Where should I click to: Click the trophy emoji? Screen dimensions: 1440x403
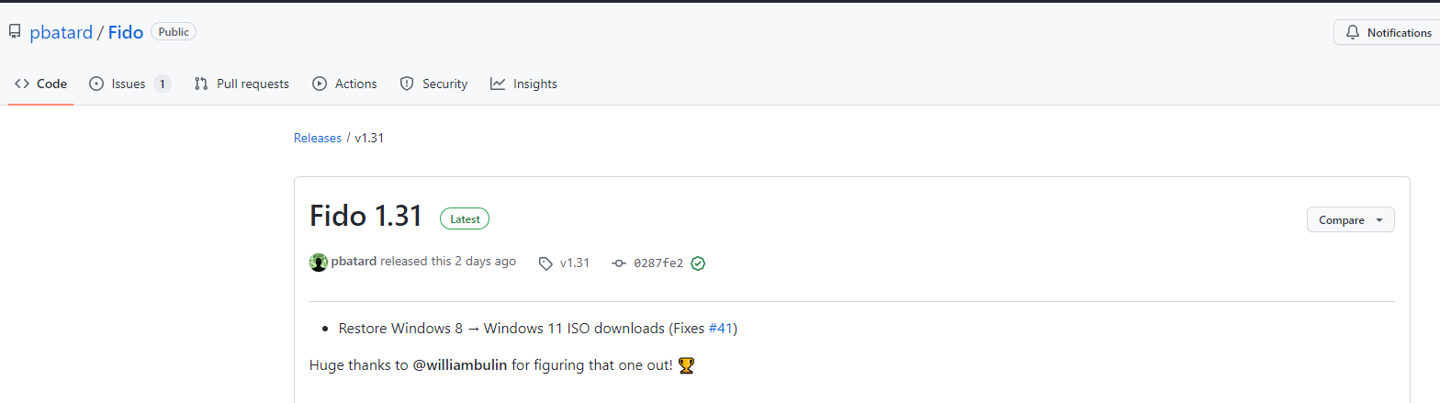click(x=686, y=365)
